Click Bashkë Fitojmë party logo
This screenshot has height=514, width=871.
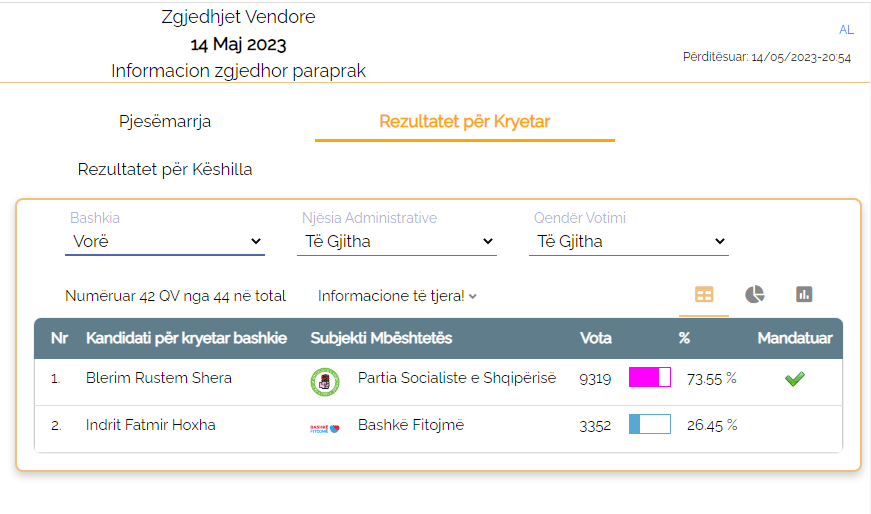pos(324,427)
